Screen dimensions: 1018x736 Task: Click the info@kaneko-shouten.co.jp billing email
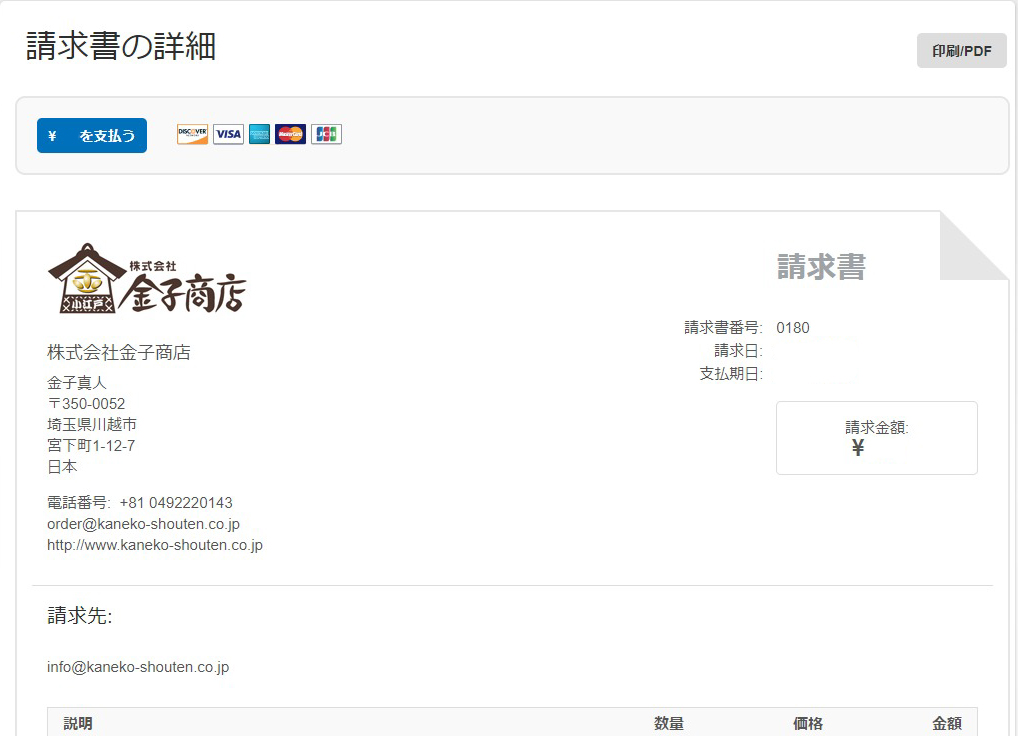pos(138,667)
